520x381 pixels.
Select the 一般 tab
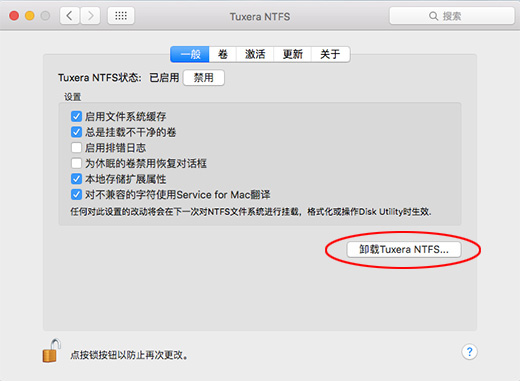pyautogui.click(x=190, y=54)
